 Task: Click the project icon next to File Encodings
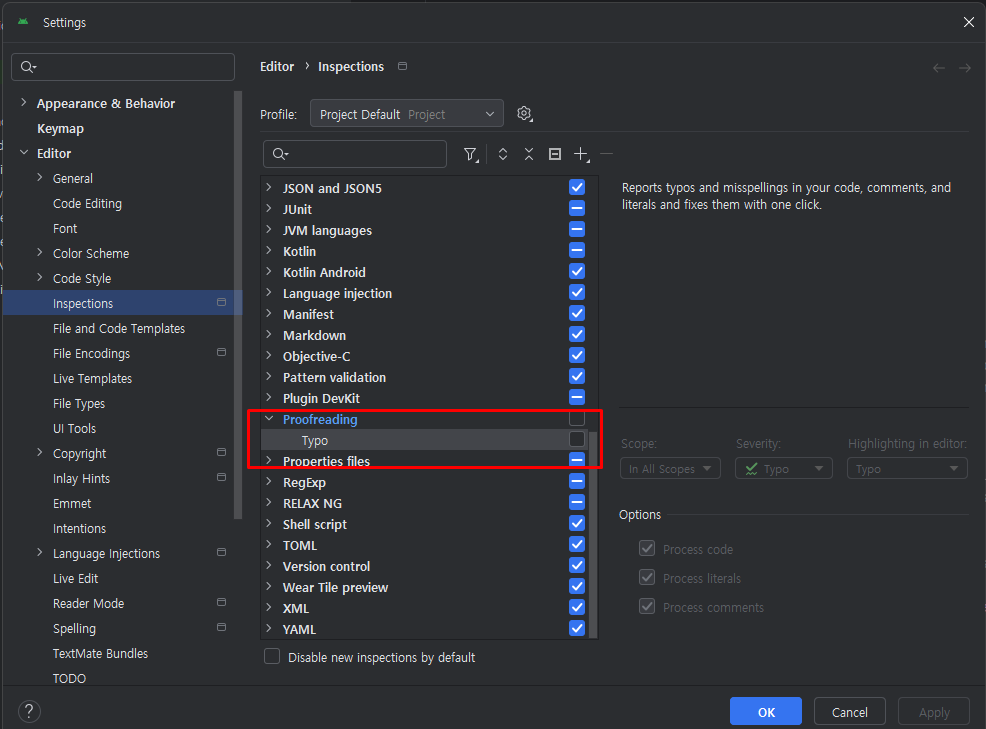(x=221, y=352)
